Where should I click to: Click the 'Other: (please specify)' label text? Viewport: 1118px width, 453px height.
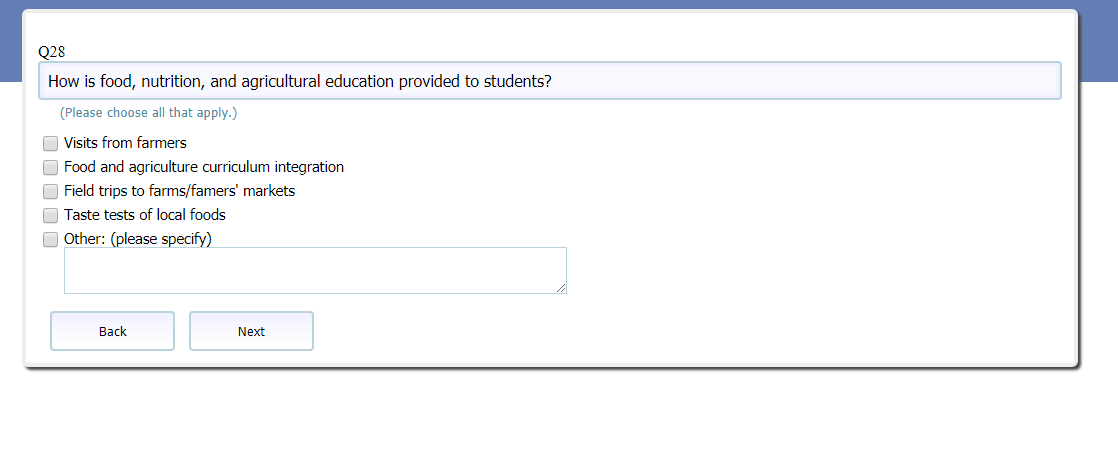138,239
